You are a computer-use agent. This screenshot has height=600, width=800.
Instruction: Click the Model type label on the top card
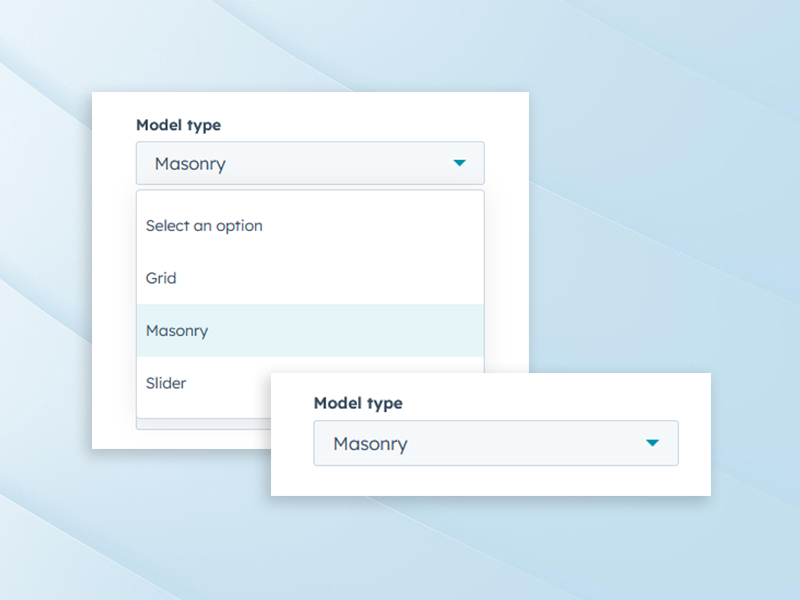pyautogui.click(x=178, y=125)
